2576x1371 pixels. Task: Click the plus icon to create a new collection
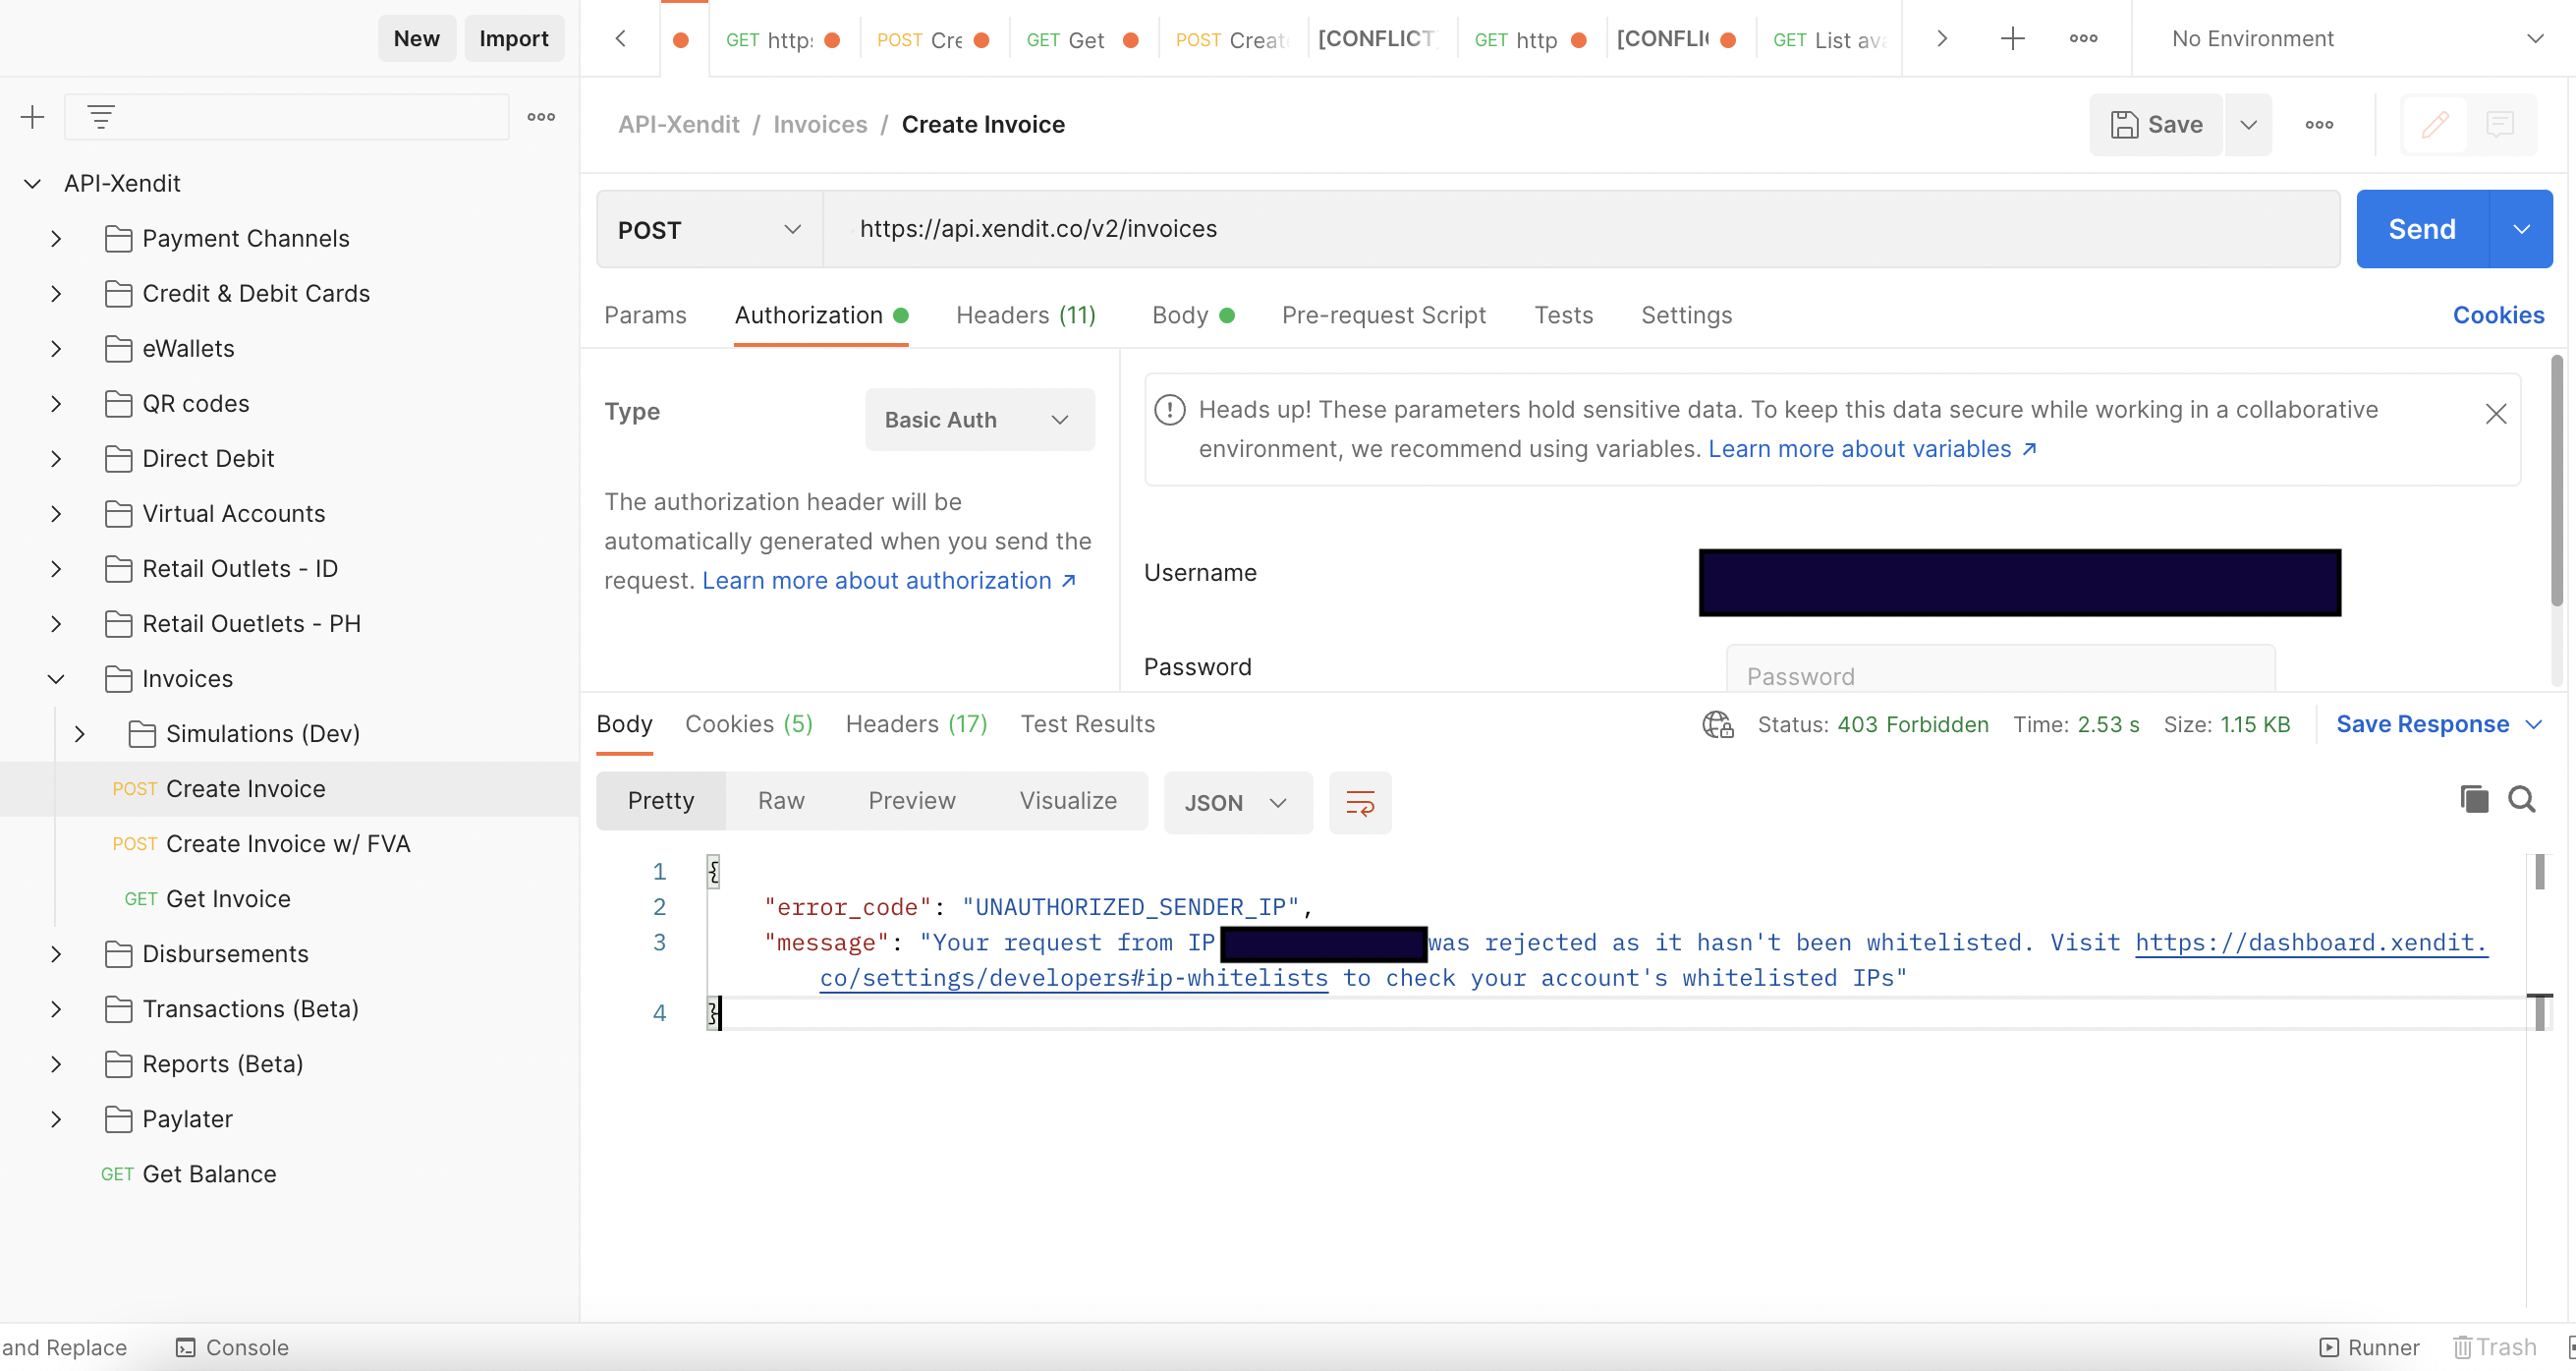coord(32,117)
